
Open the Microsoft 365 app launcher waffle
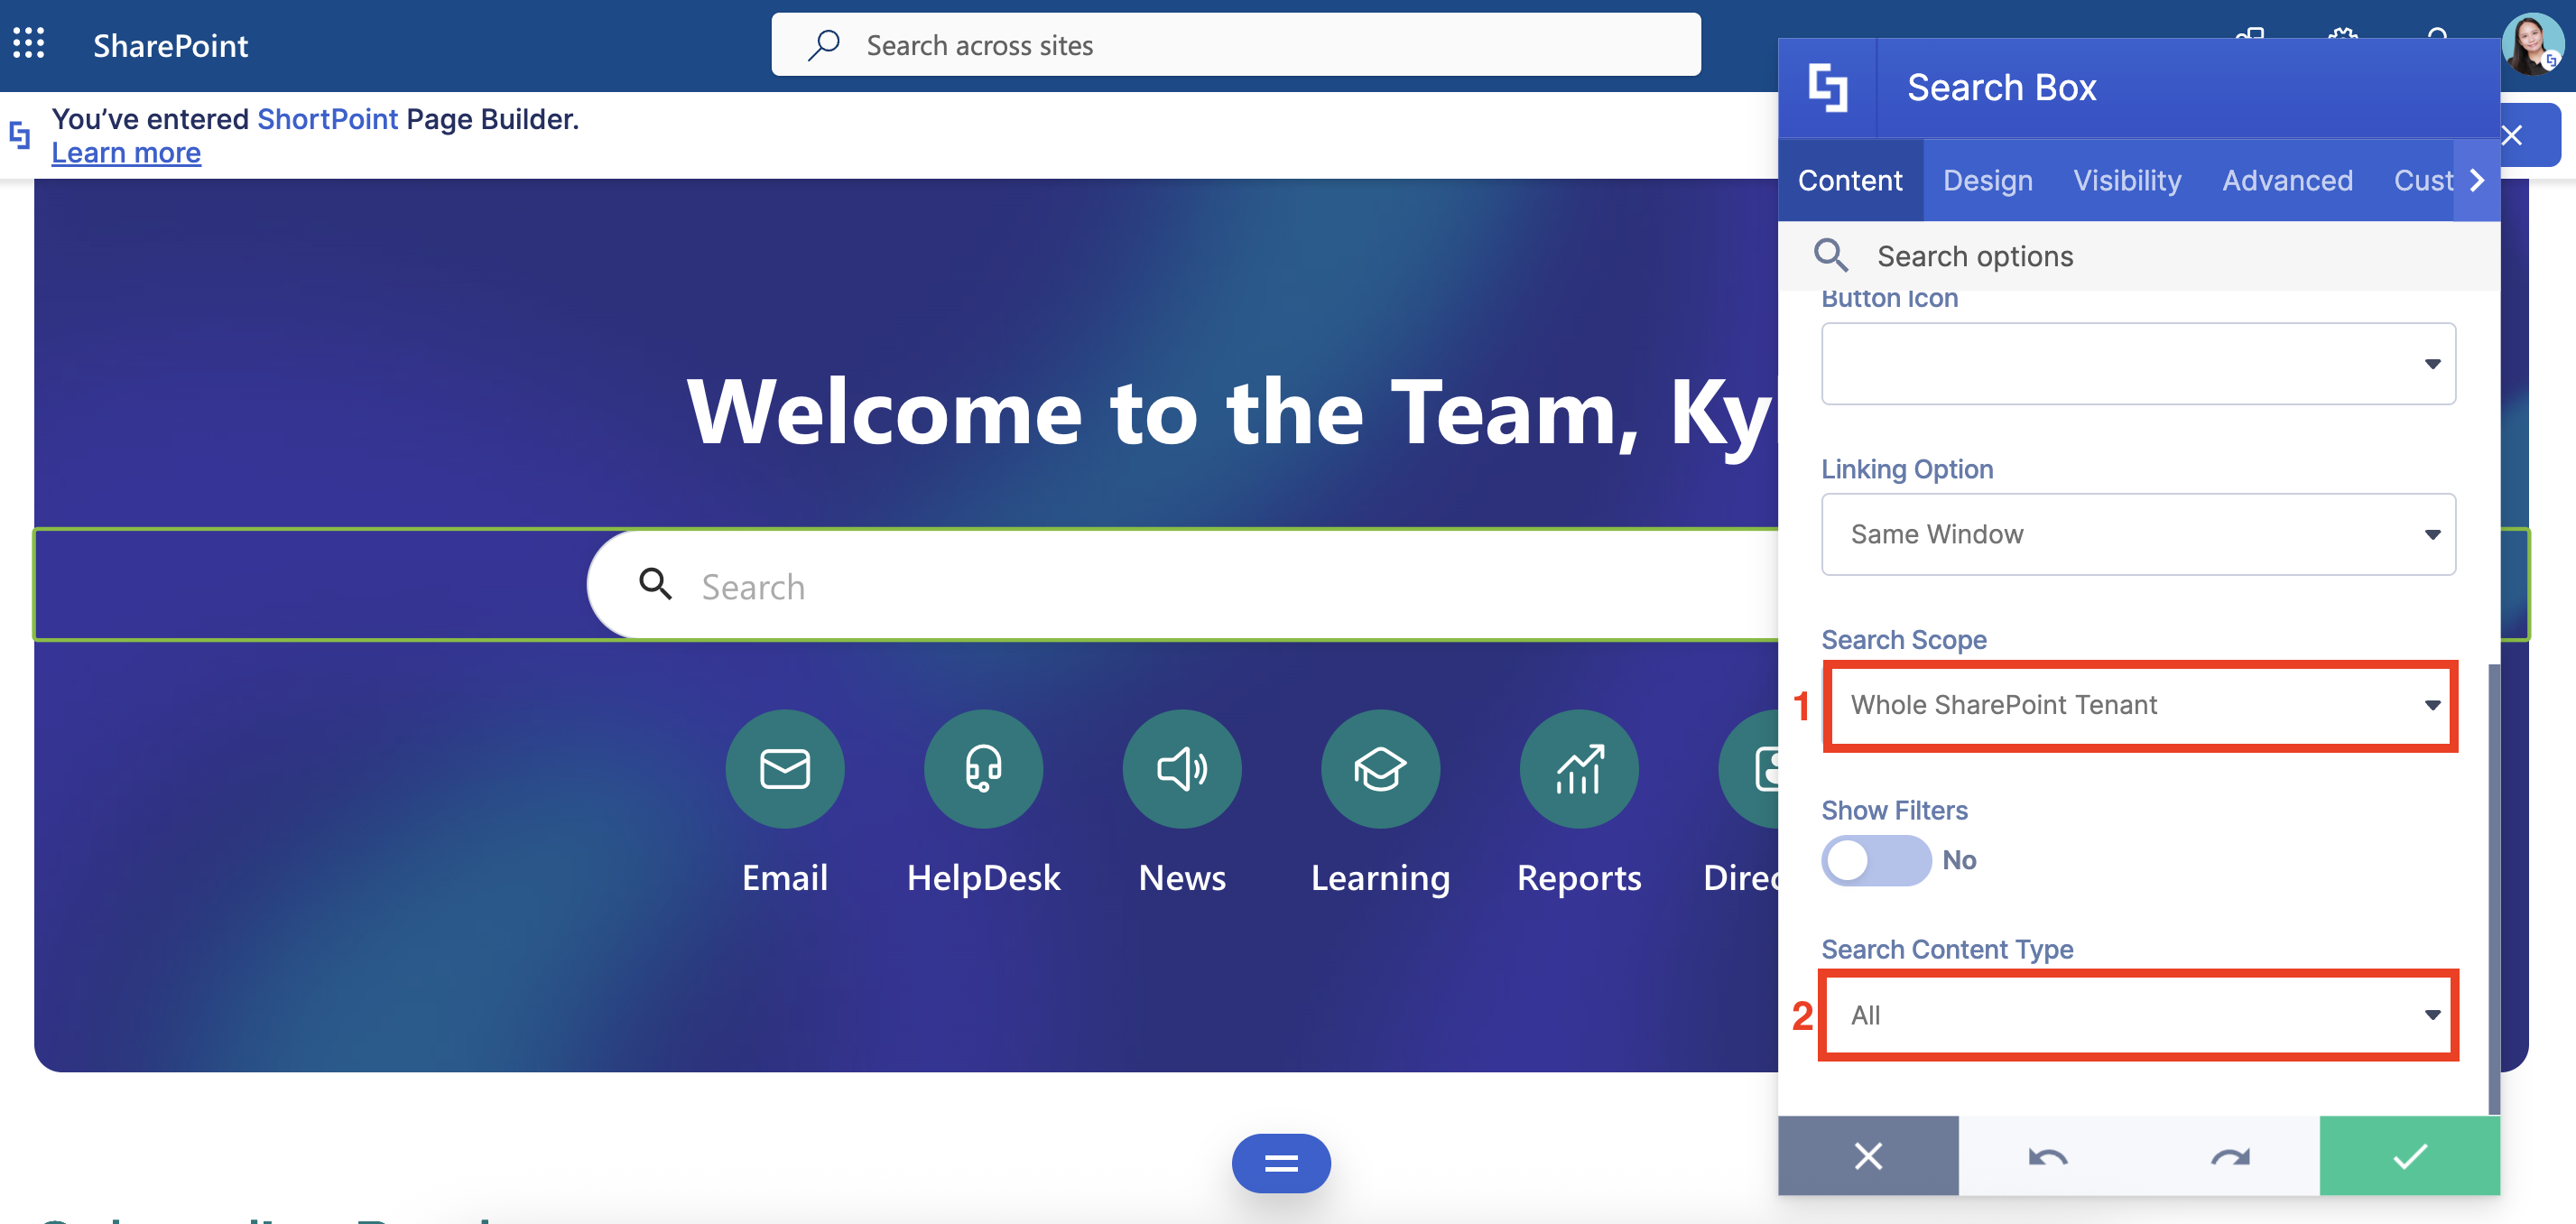tap(28, 44)
